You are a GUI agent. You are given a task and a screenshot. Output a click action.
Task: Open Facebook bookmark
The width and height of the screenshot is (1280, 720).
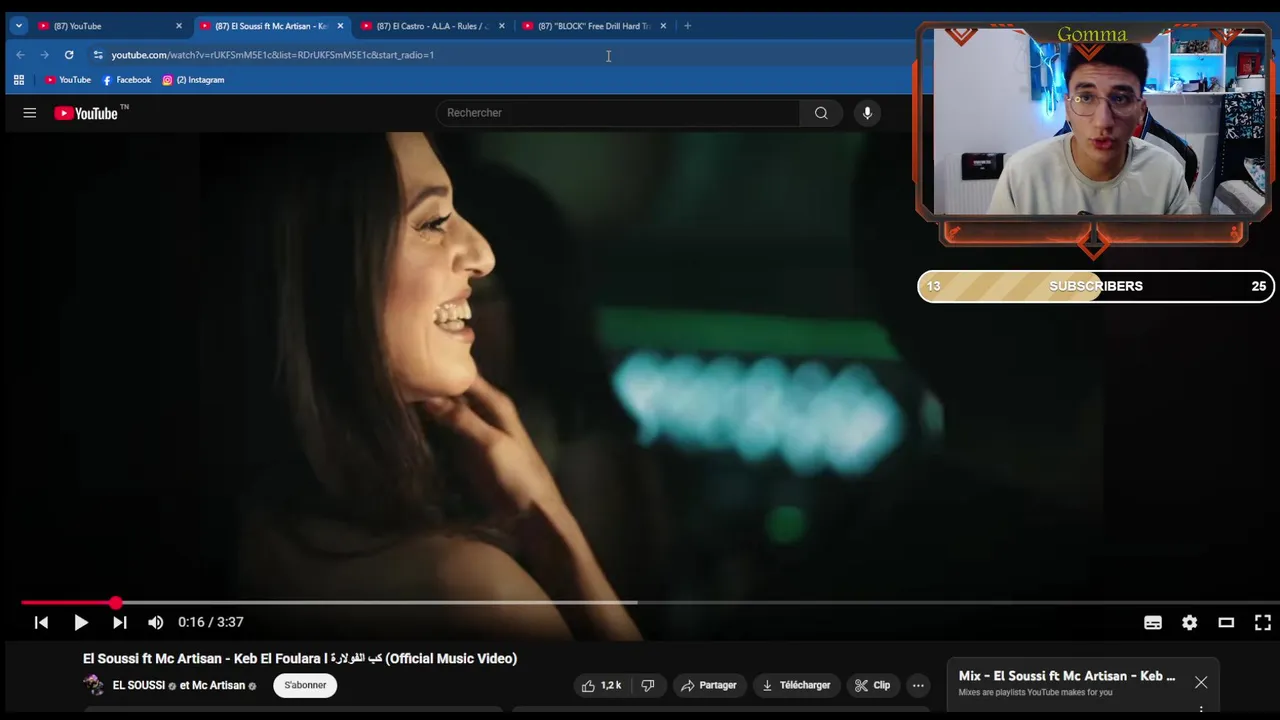(126, 80)
